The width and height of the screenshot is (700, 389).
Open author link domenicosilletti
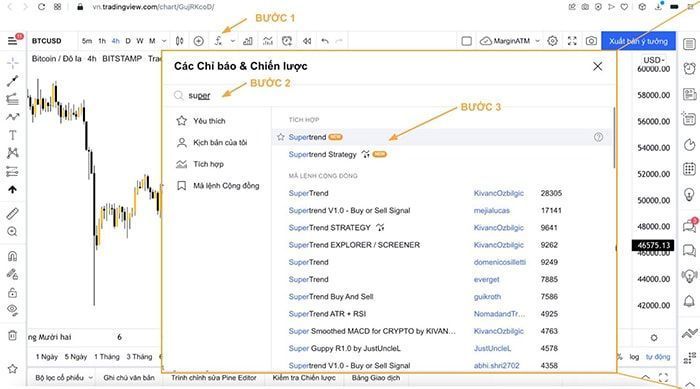500,262
